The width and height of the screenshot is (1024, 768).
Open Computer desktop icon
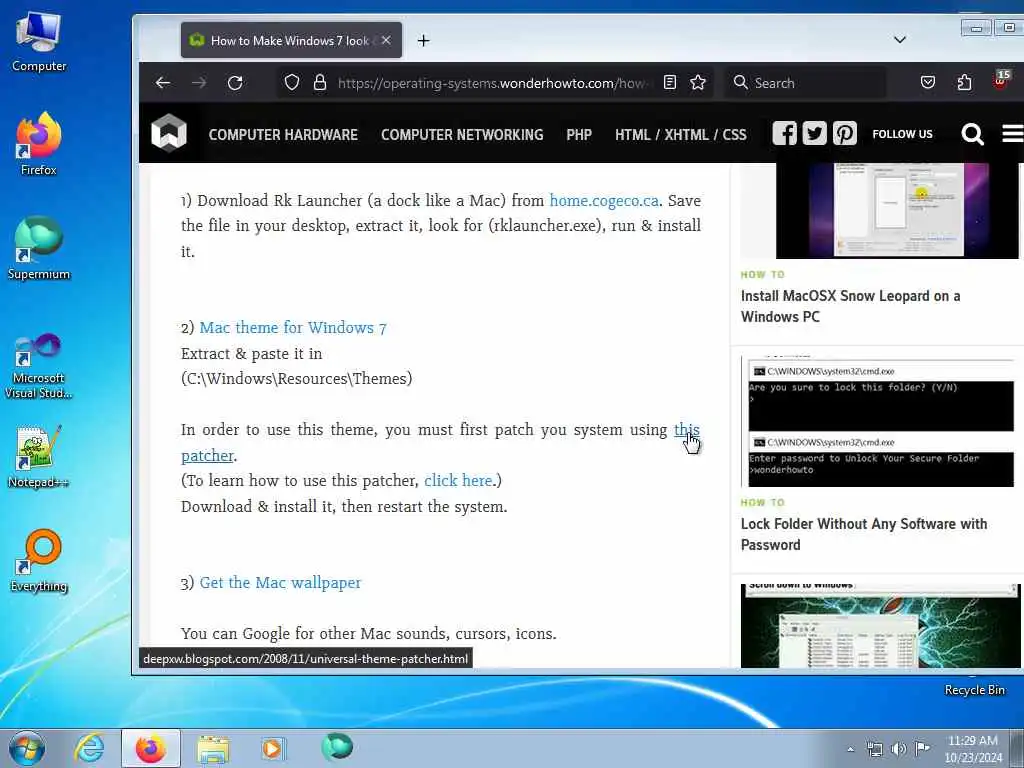(39, 42)
